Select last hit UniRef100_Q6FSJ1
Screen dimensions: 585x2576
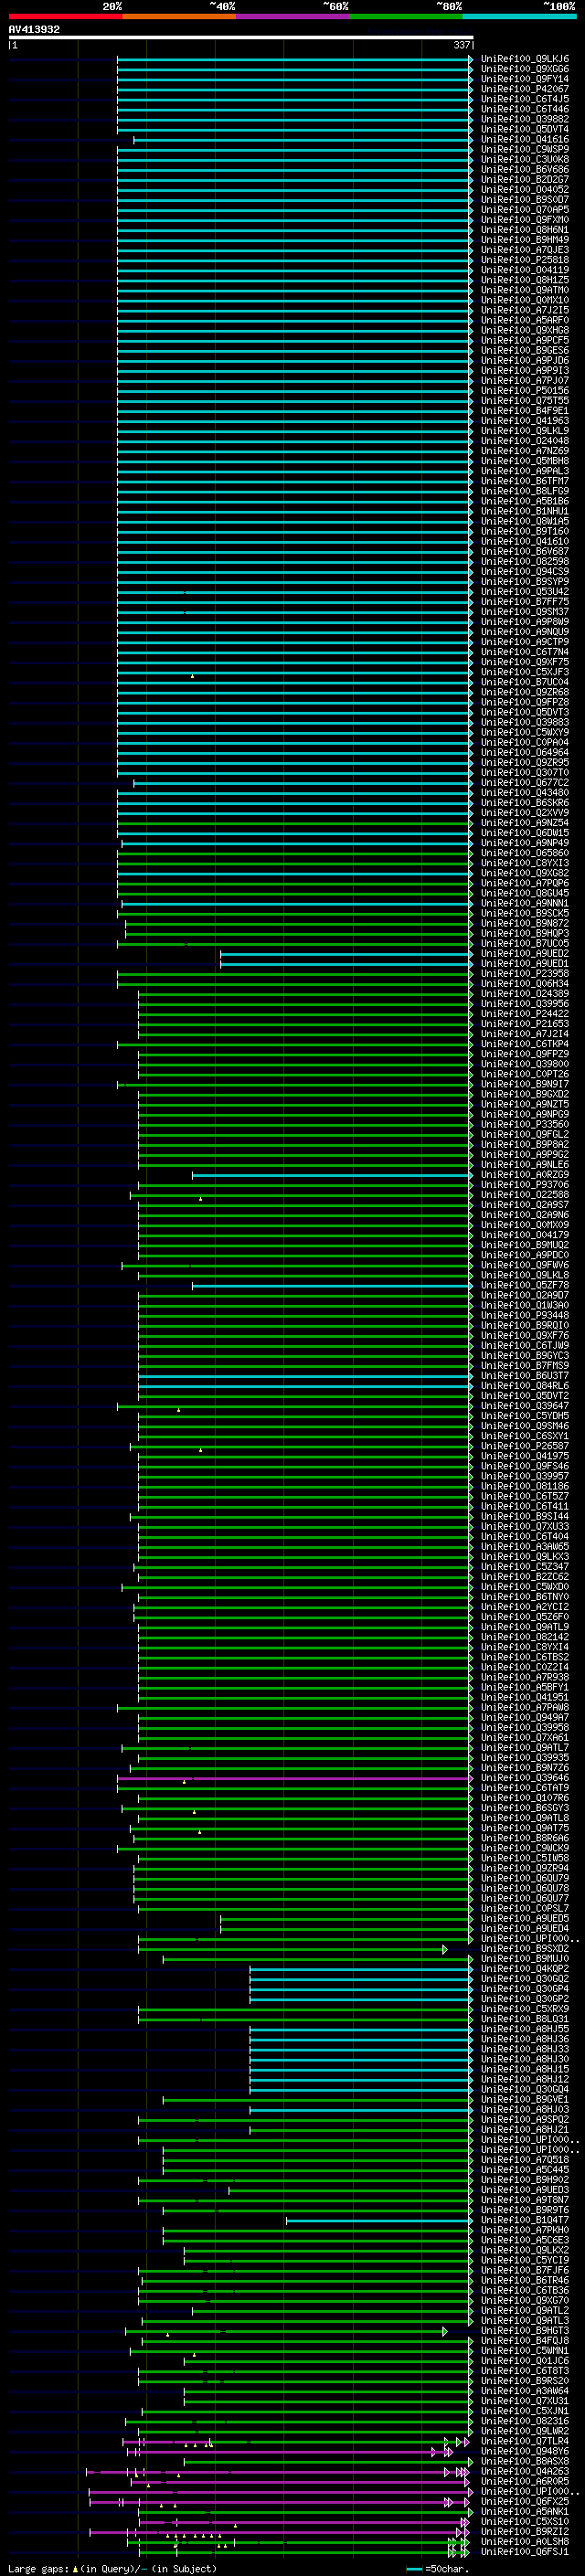pos(525,2551)
